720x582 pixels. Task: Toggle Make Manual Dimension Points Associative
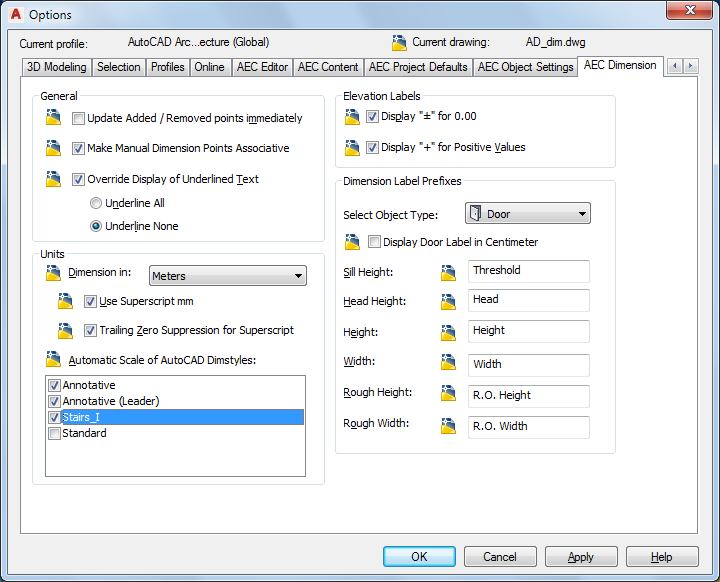78,148
